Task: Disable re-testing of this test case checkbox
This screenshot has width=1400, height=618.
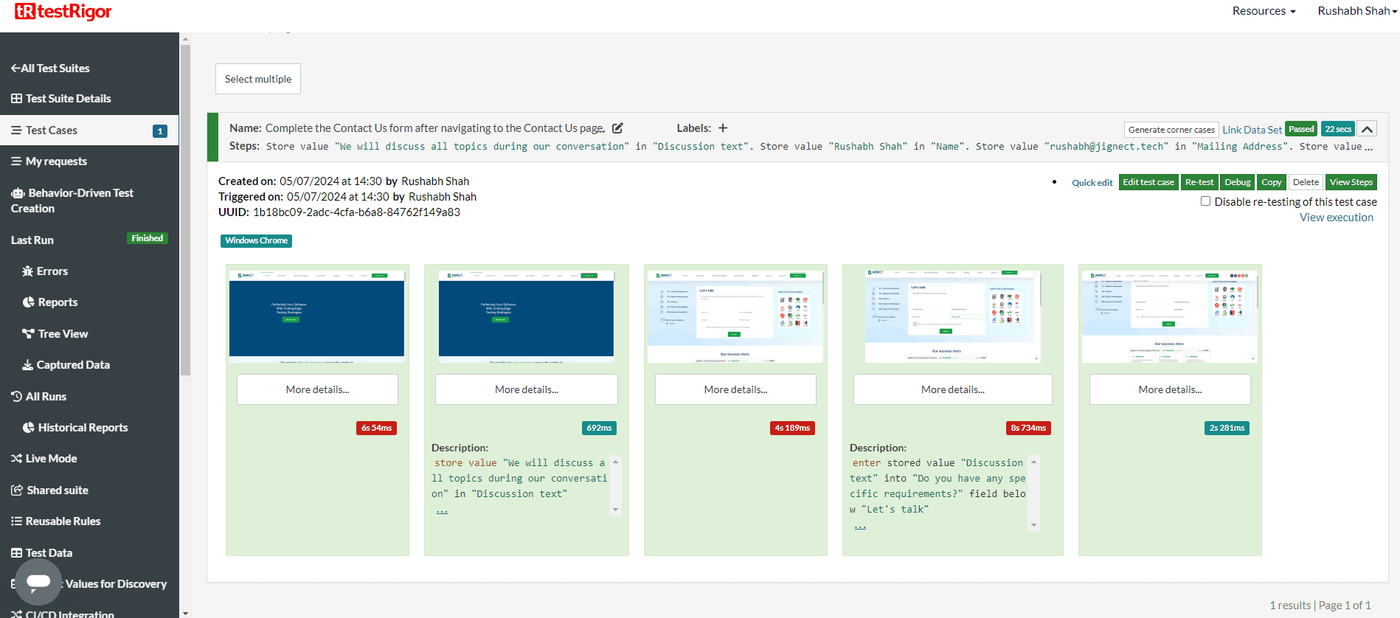Action: (x=1206, y=201)
